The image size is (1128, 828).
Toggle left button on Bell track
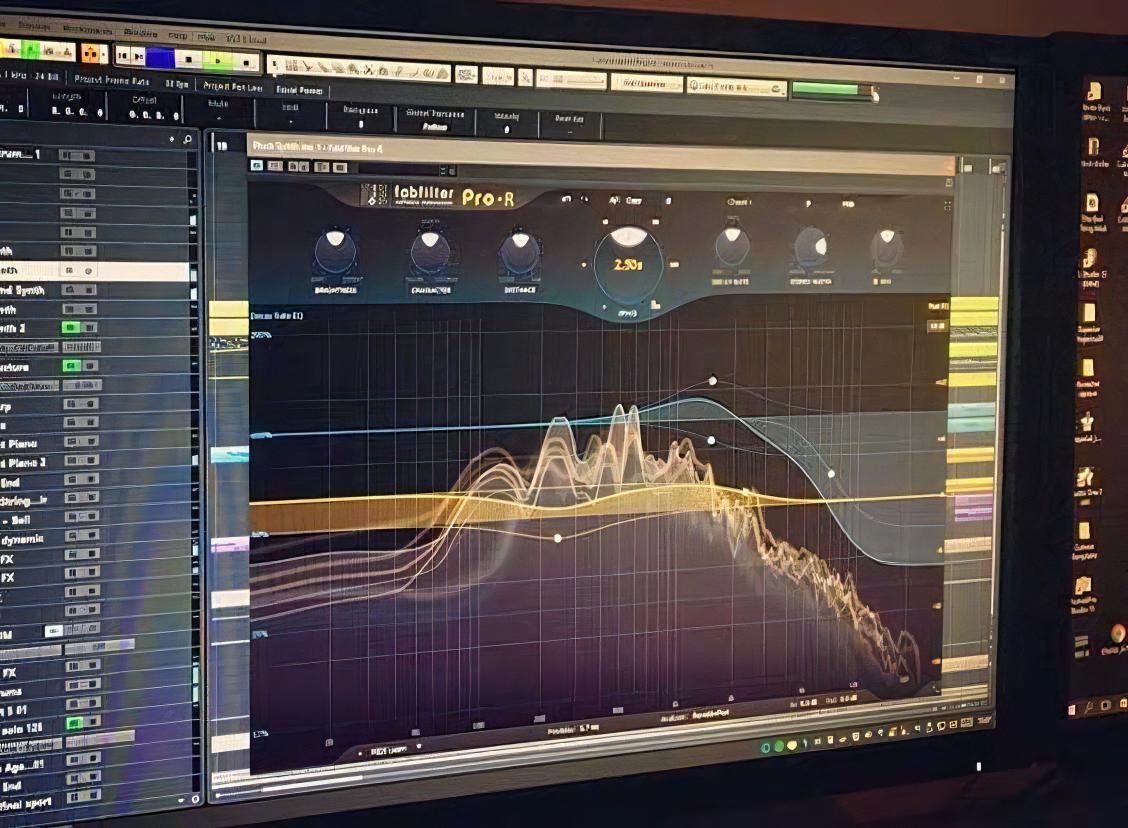pyautogui.click(x=73, y=517)
